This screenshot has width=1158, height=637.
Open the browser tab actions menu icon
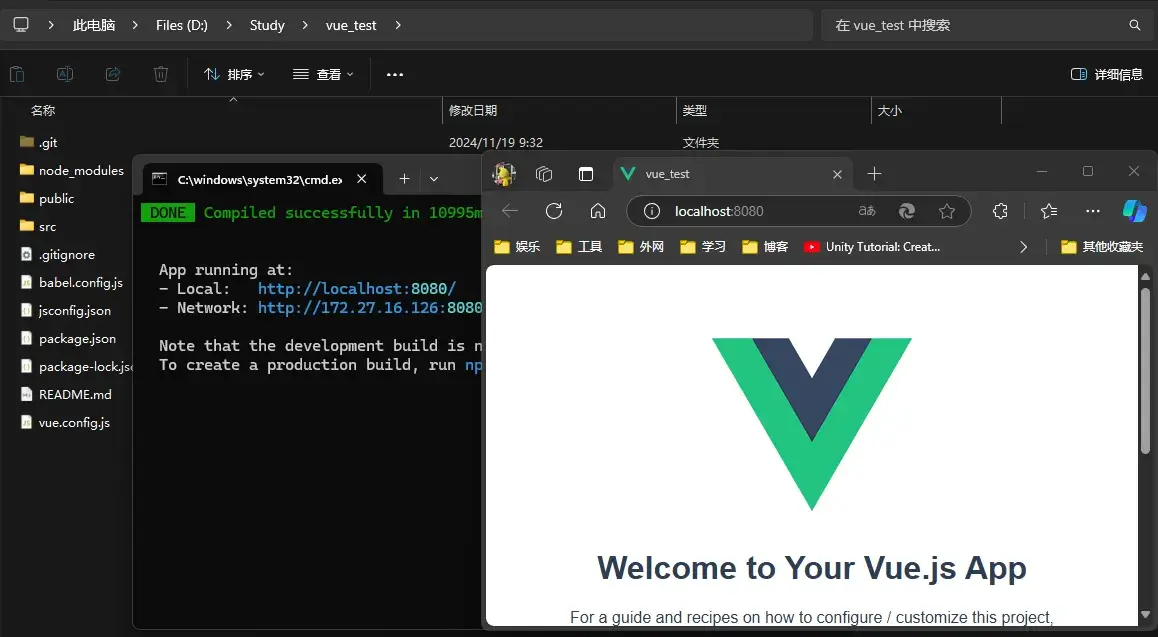(x=586, y=174)
